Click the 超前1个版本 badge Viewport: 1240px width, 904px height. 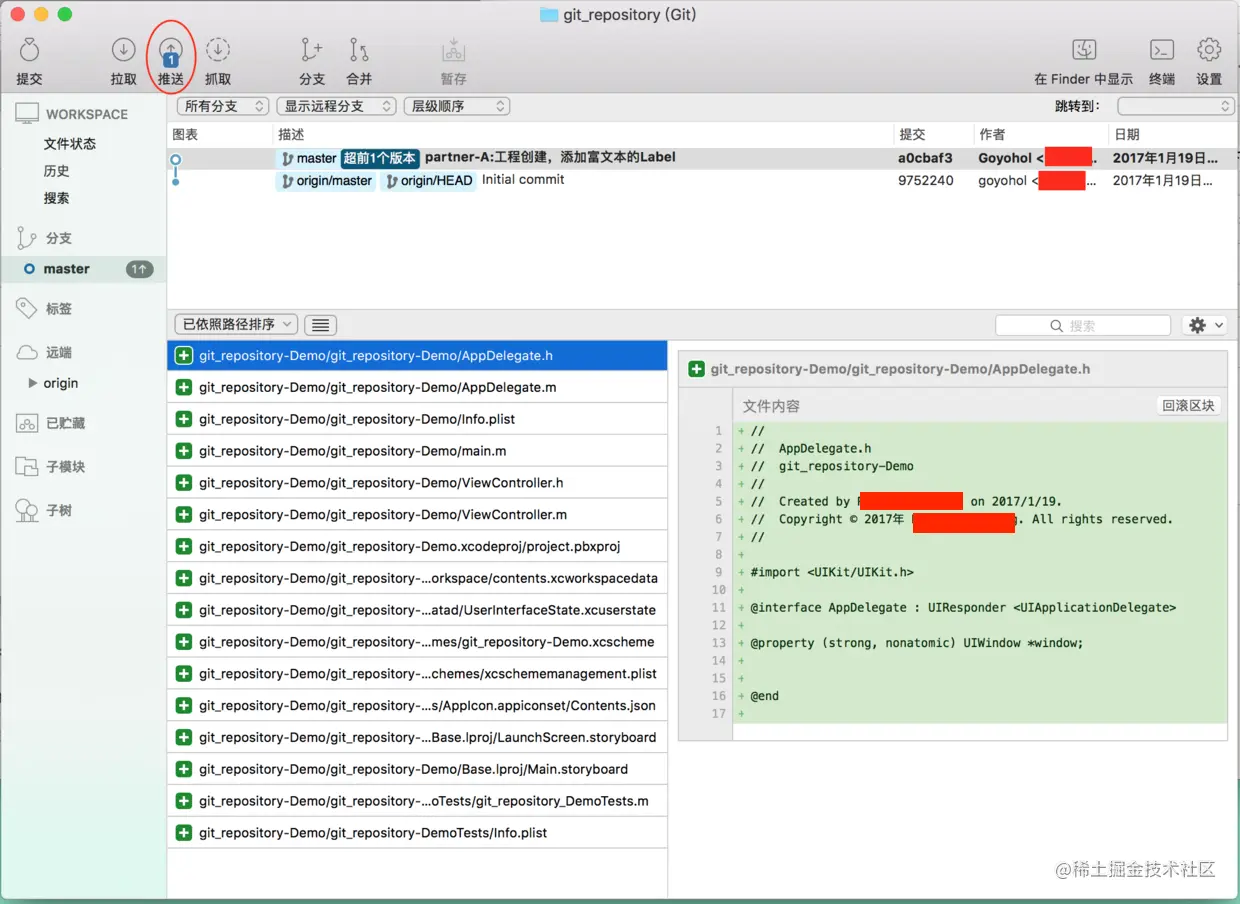[379, 158]
